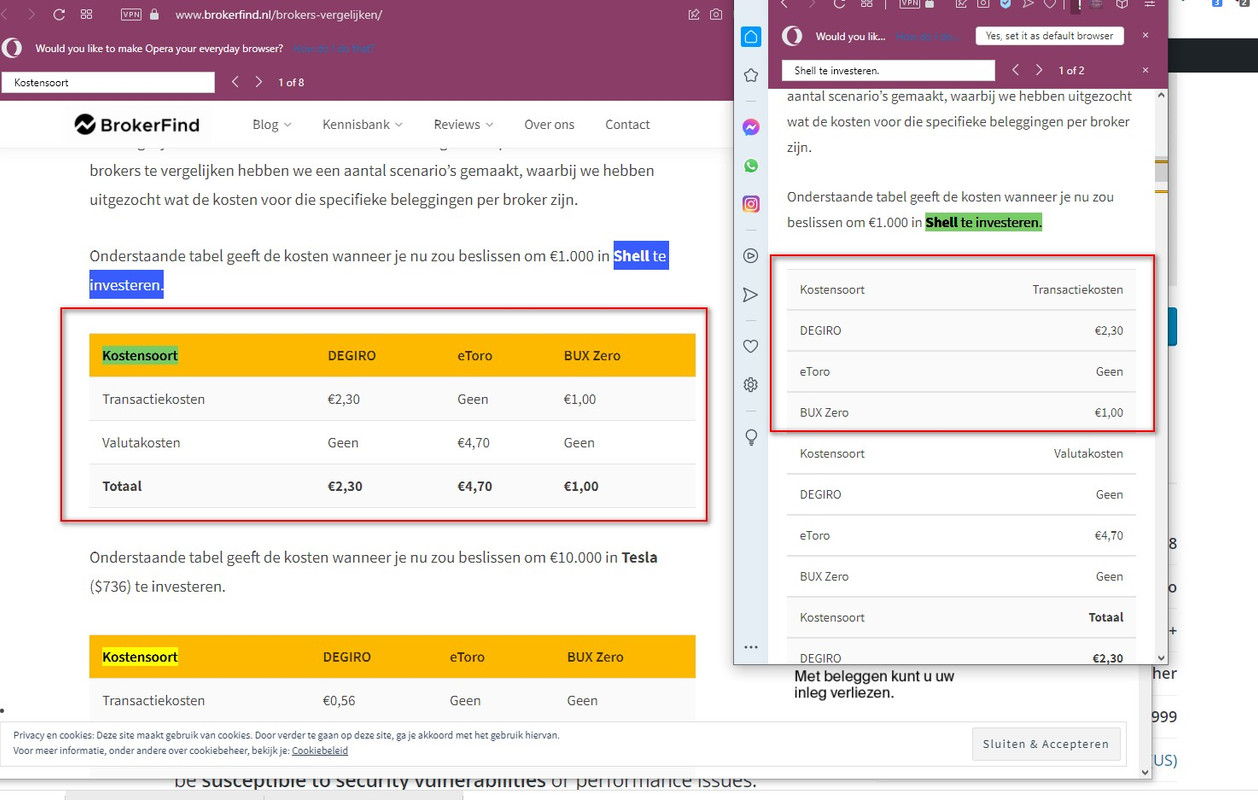Click 'Valutakosten' header in right window
The width and height of the screenshot is (1258, 800).
(1088, 453)
